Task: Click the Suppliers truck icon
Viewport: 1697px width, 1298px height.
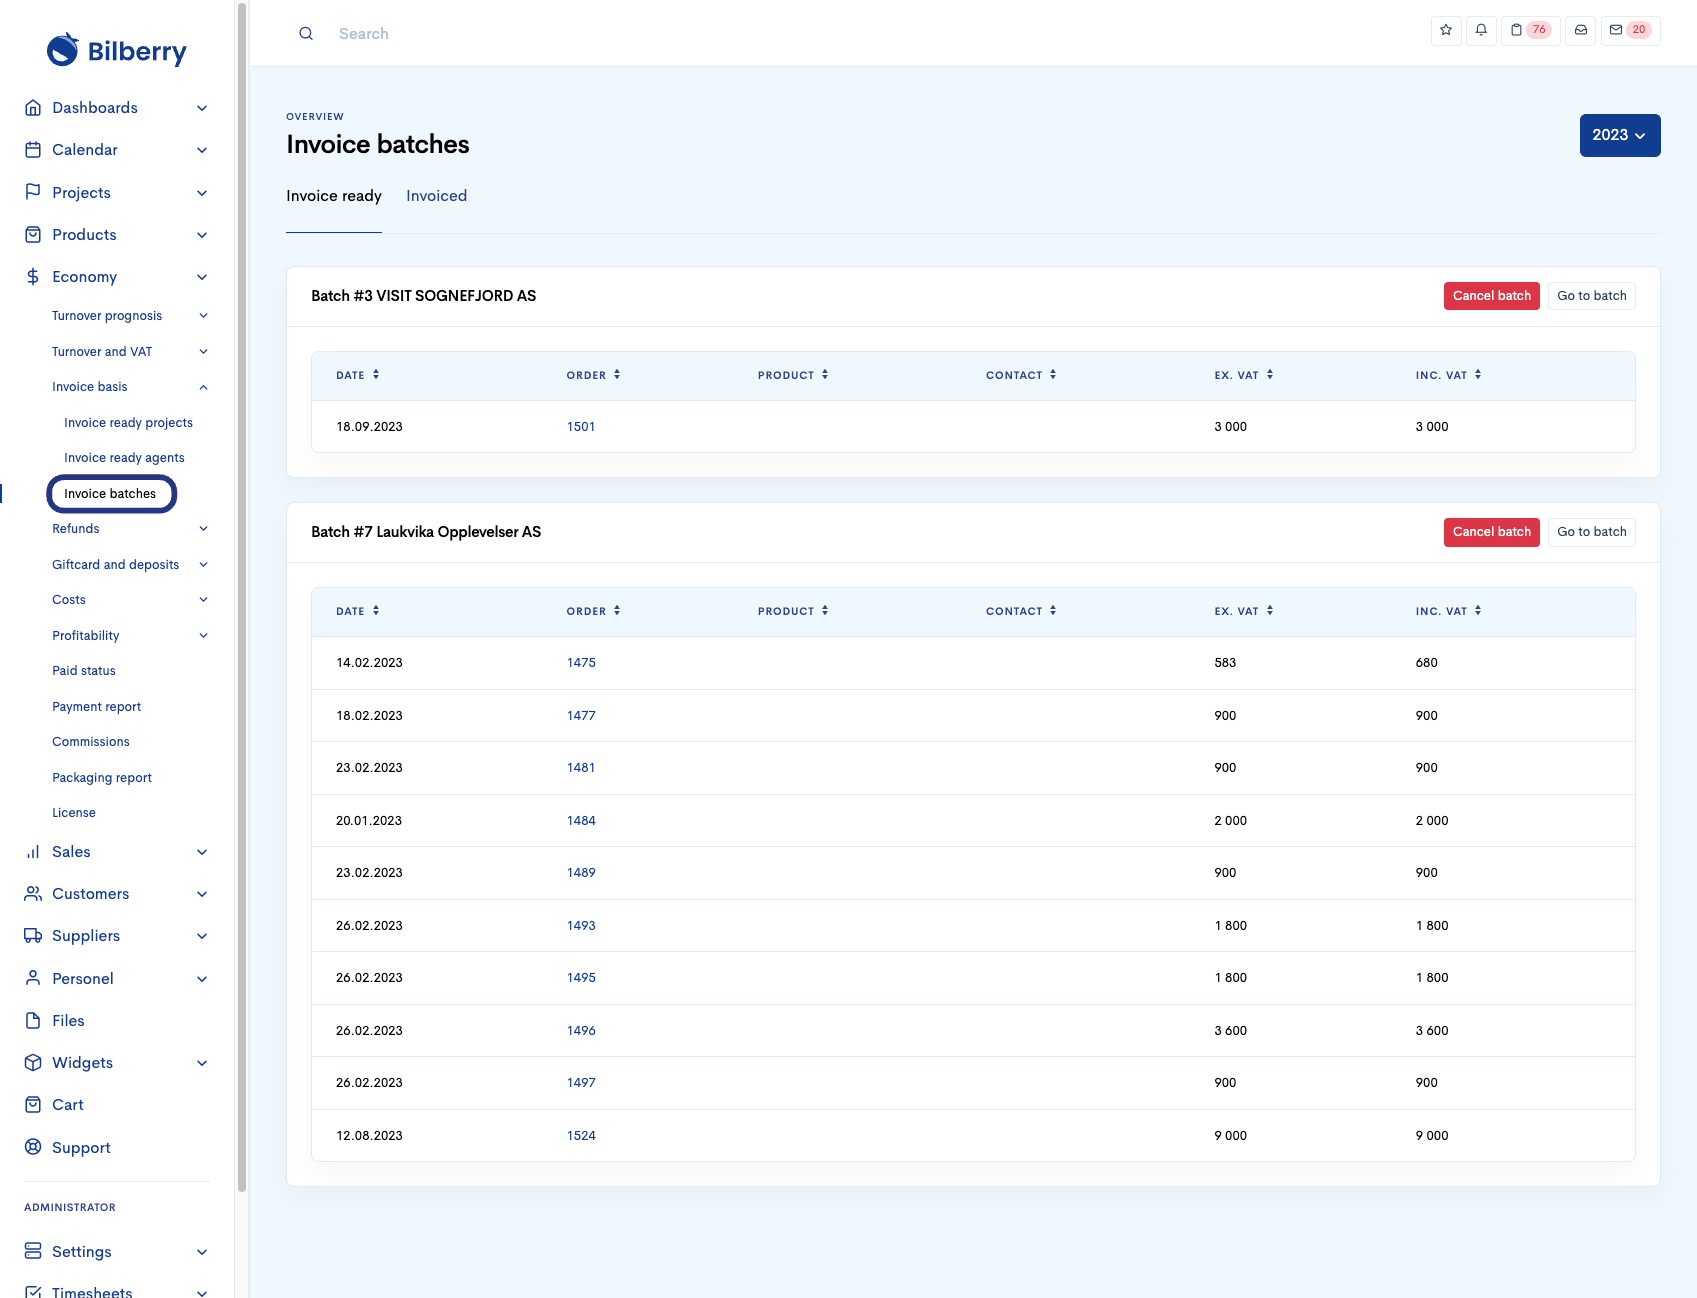Action: coord(33,936)
